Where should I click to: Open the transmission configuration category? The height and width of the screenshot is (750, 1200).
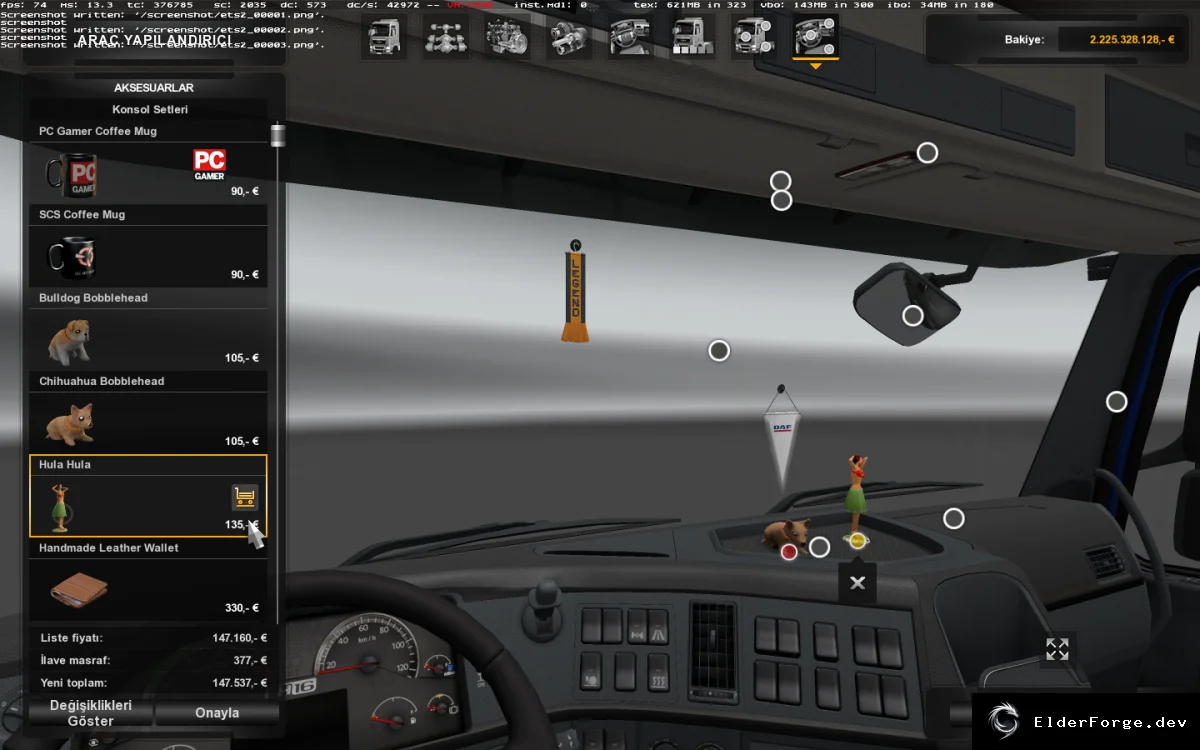click(569, 37)
